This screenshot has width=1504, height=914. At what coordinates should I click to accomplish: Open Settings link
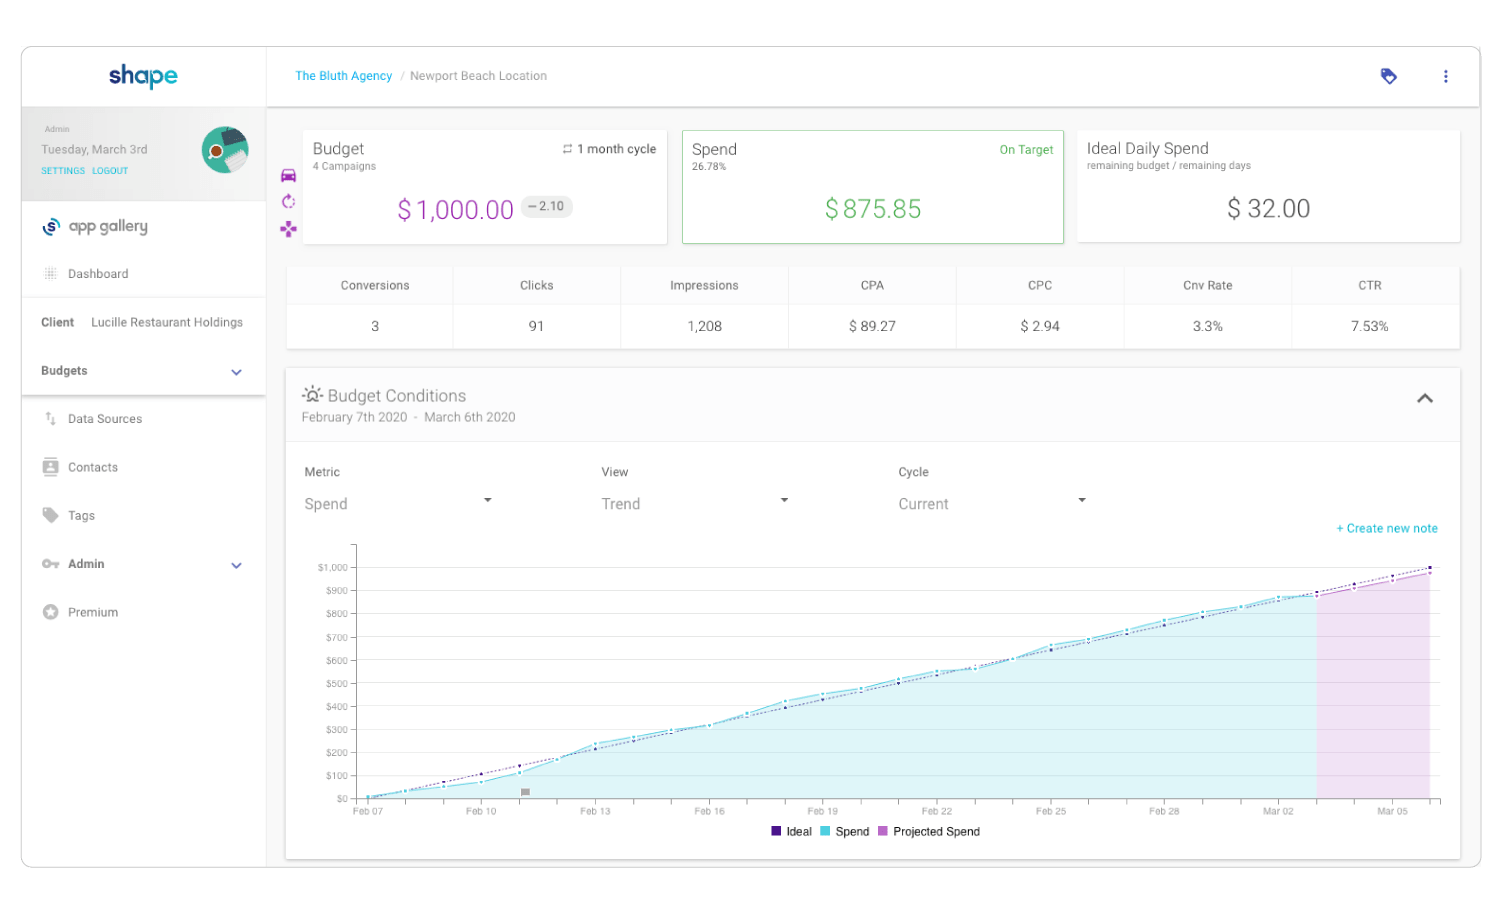(63, 171)
